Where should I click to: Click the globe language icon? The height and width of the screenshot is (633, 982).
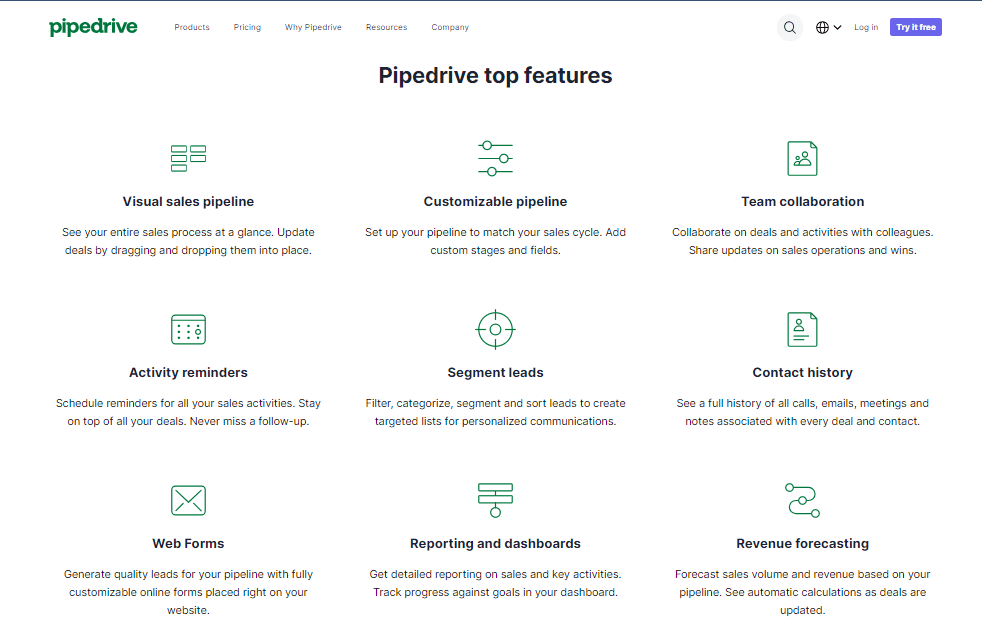[822, 28]
